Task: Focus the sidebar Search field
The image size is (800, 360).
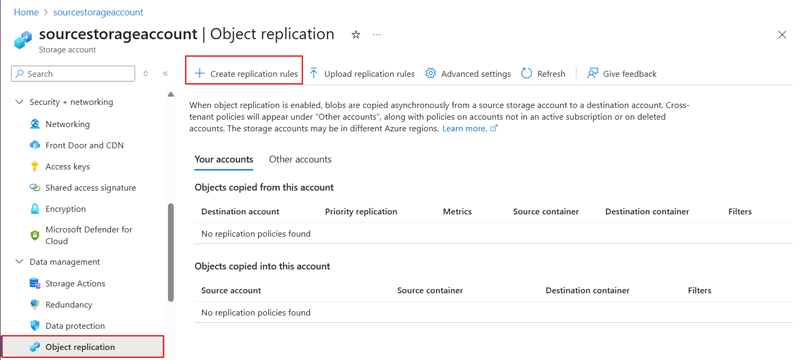Action: coord(73,73)
